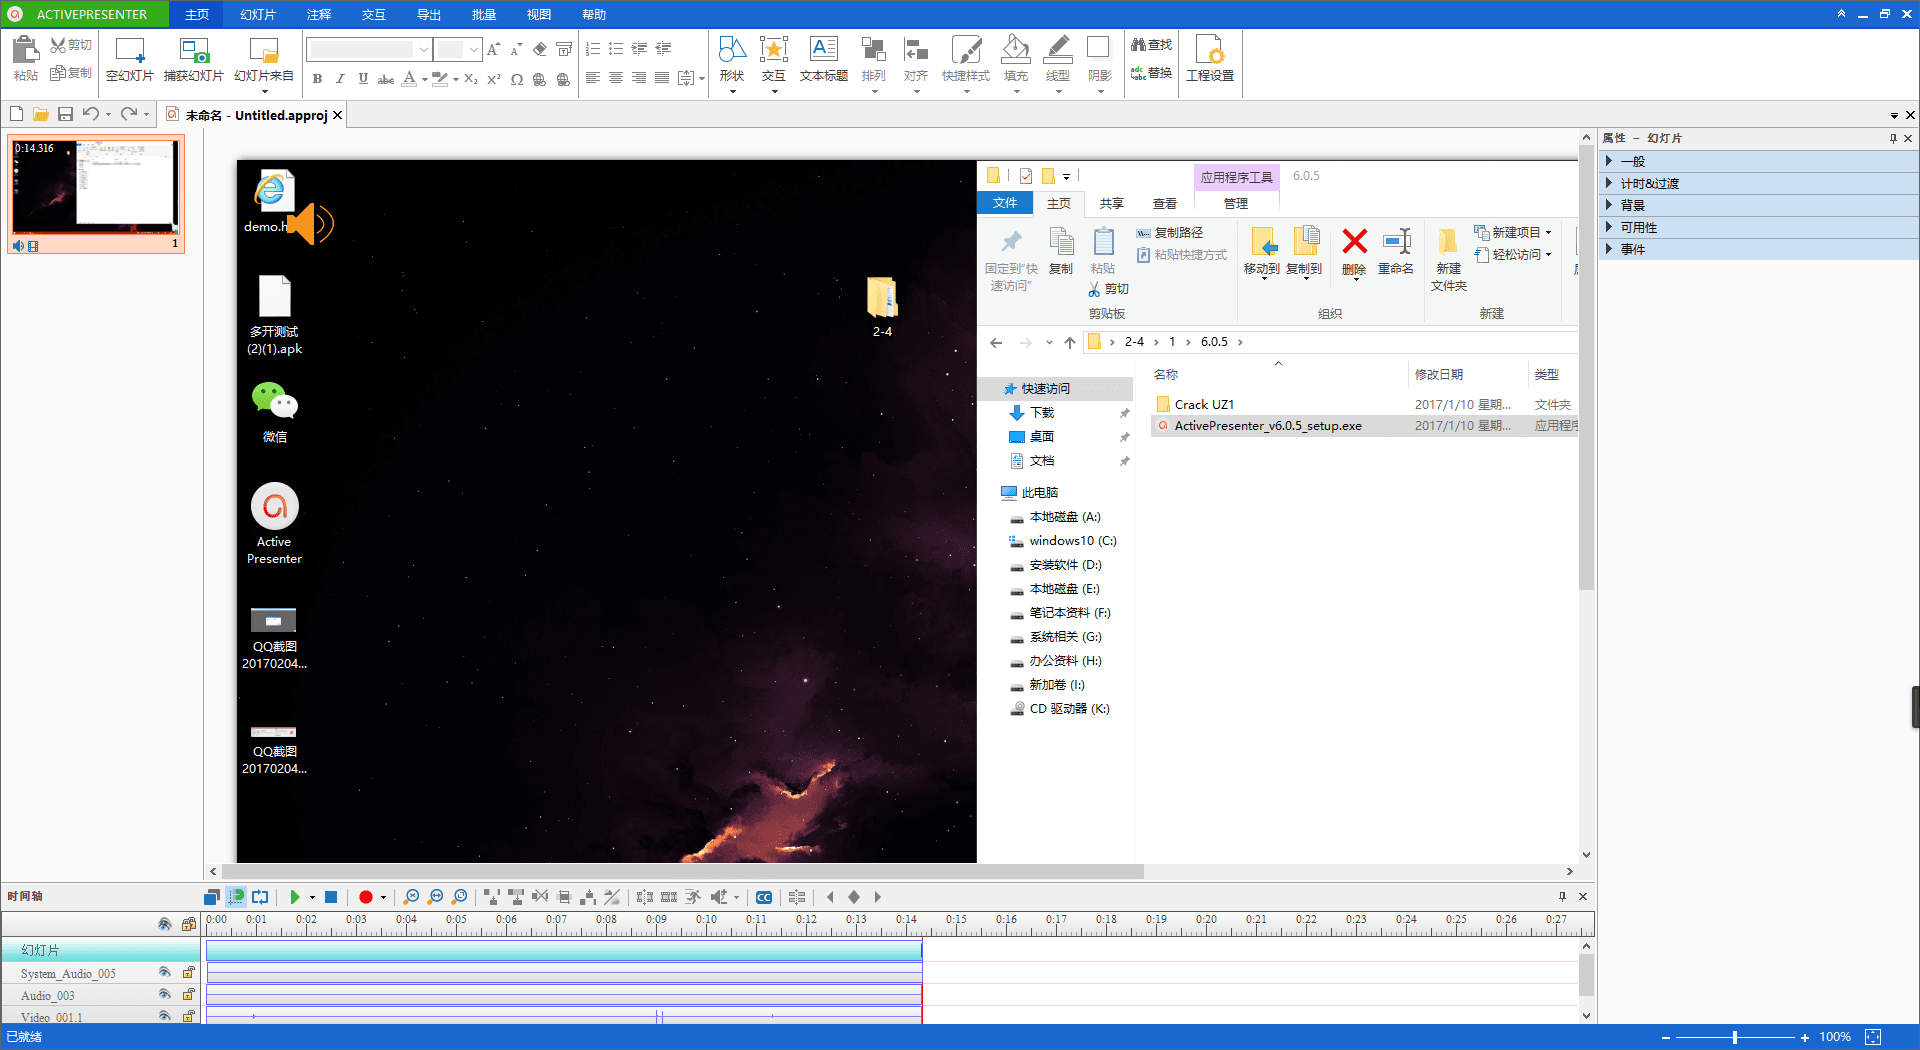Click the 替换 (Replace) button
Viewport: 1920px width, 1050px height.
[1151, 73]
